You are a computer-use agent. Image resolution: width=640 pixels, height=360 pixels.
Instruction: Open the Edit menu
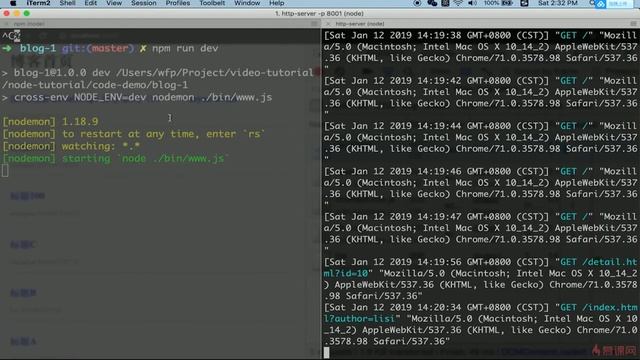click(91, 3)
